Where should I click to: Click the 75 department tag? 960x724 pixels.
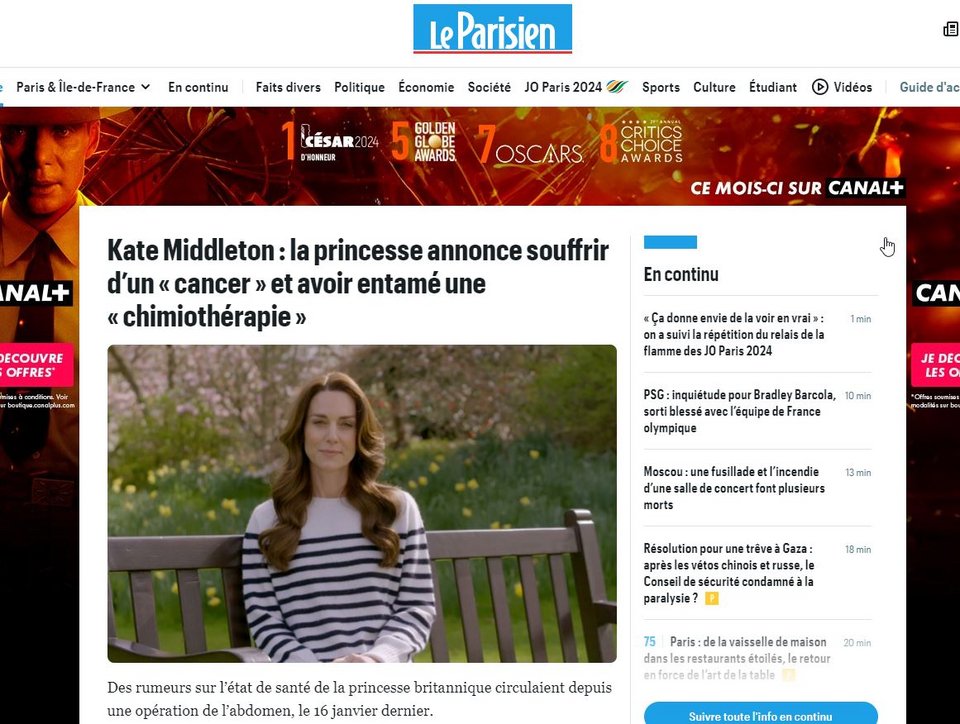(650, 641)
